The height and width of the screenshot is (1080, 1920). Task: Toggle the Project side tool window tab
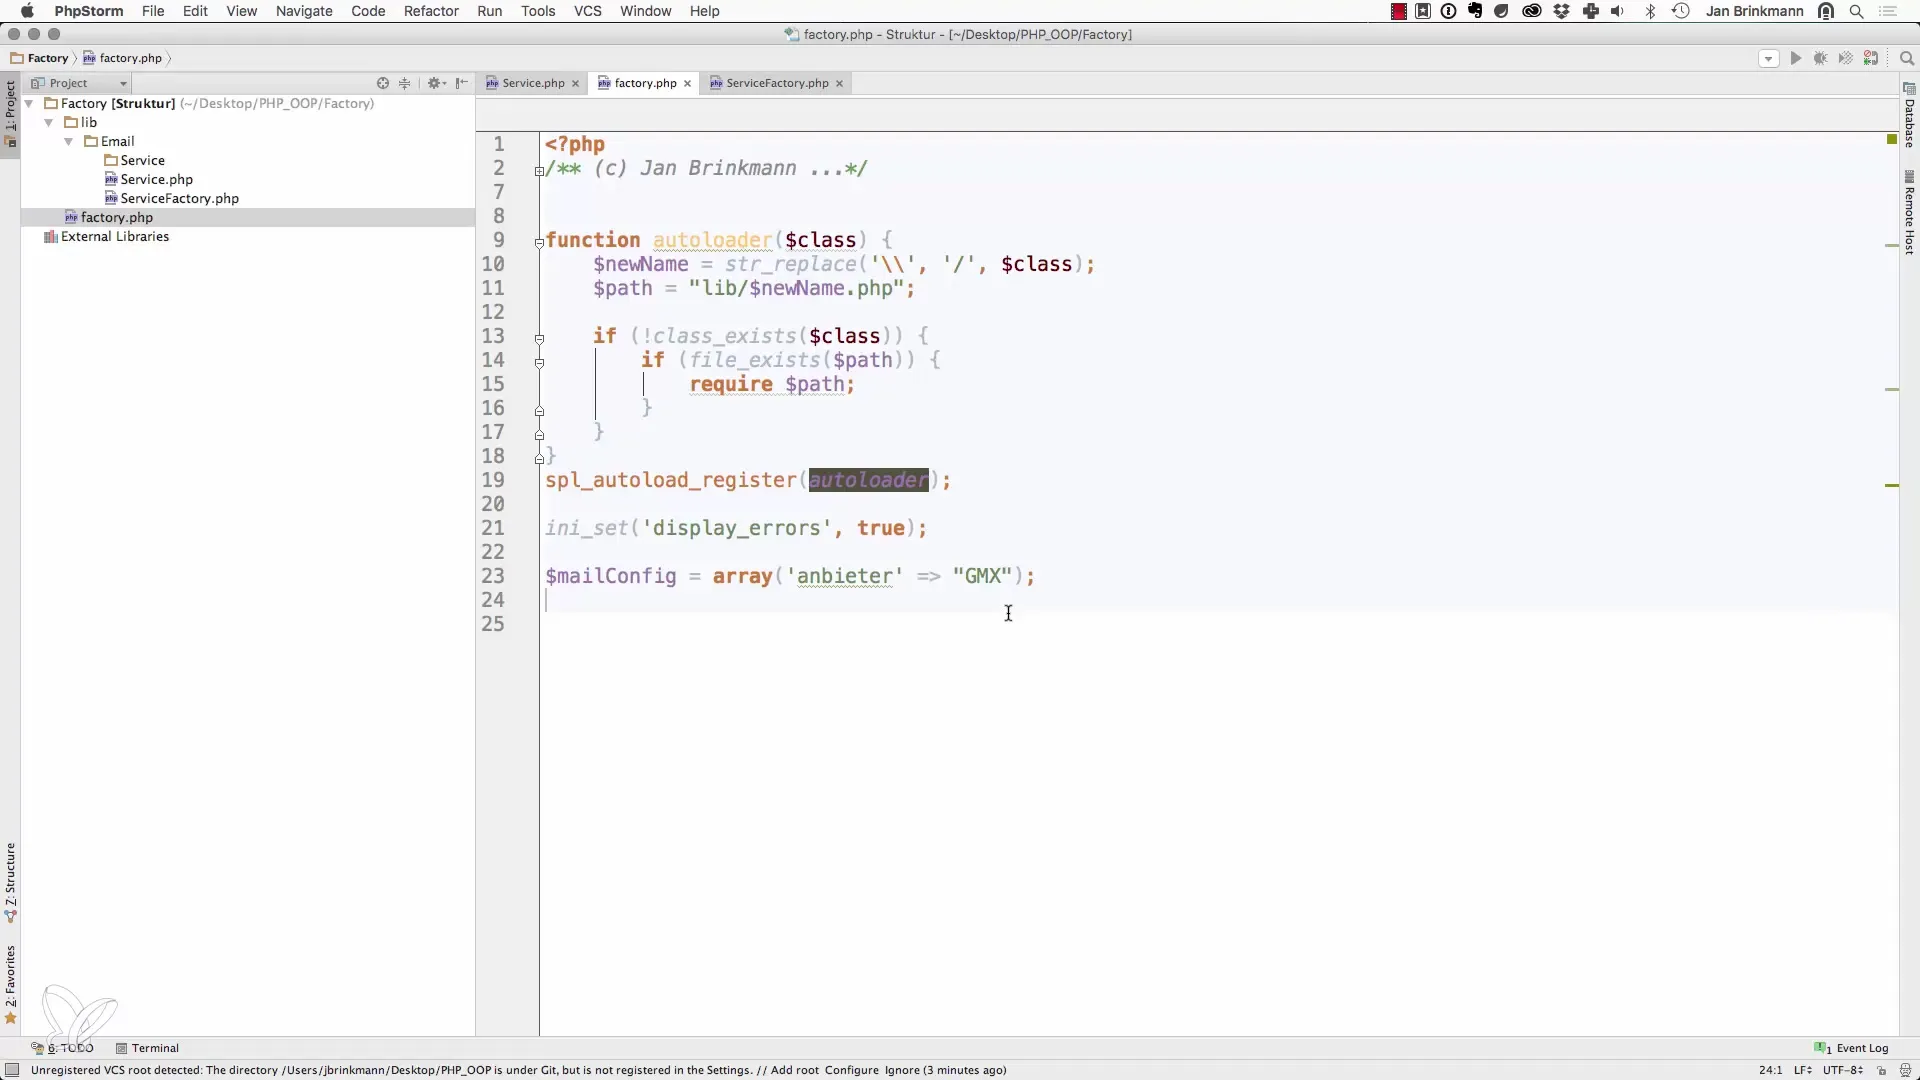click(10, 113)
